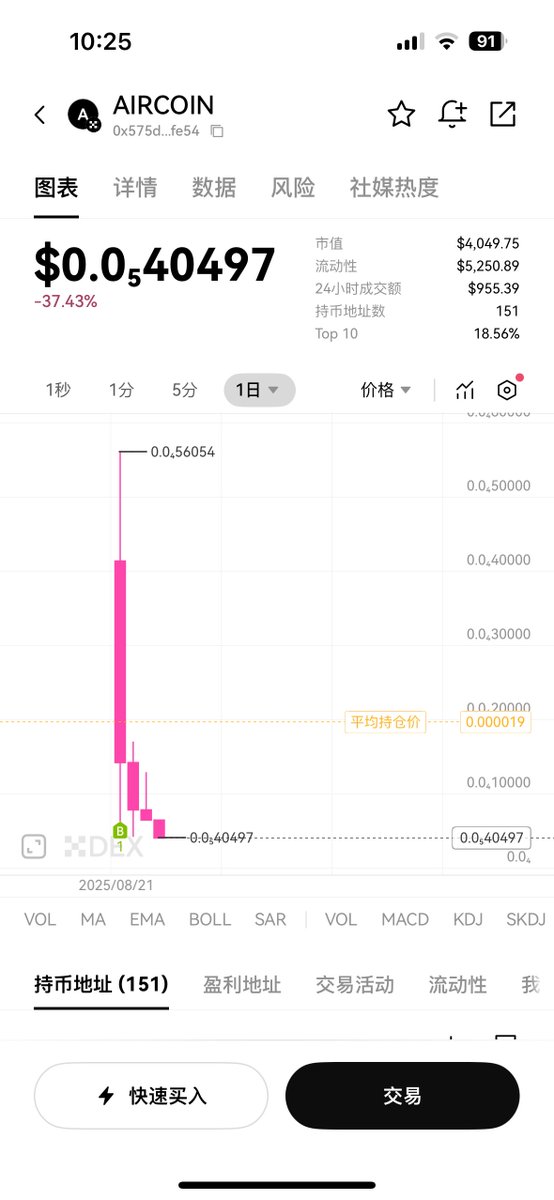
Task: Toggle the EMA indicator
Action: coord(147,919)
